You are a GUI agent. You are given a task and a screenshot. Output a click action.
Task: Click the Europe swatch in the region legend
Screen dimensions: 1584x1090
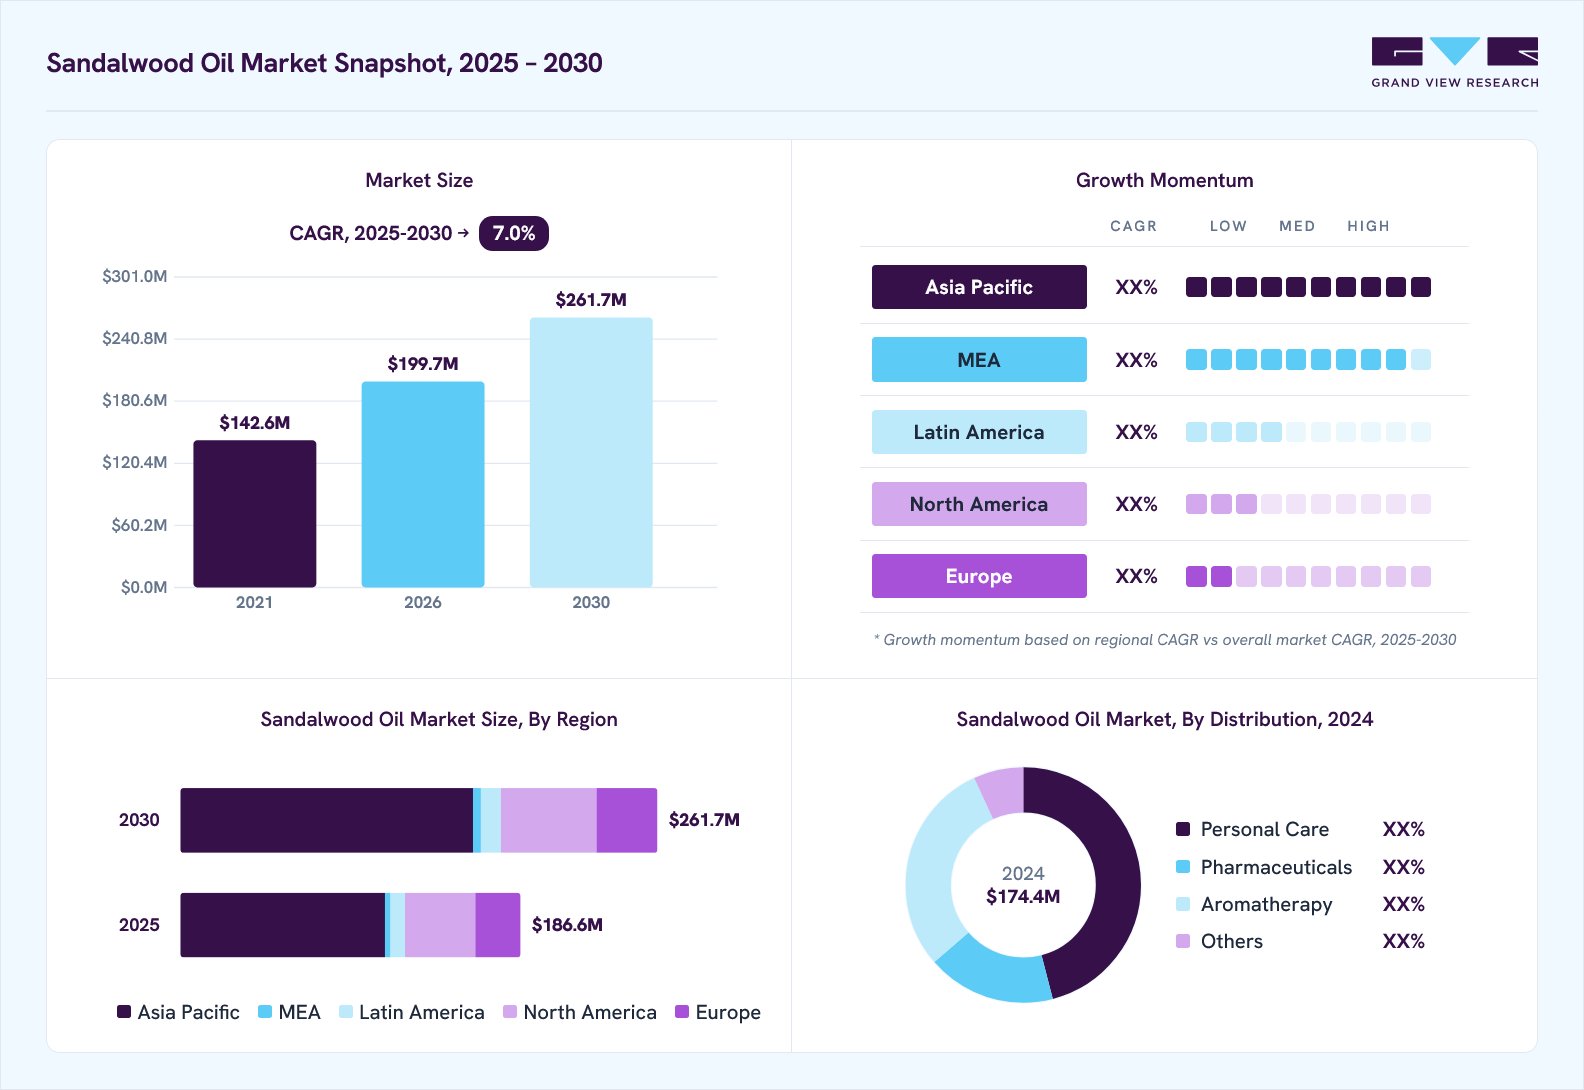tap(682, 1012)
